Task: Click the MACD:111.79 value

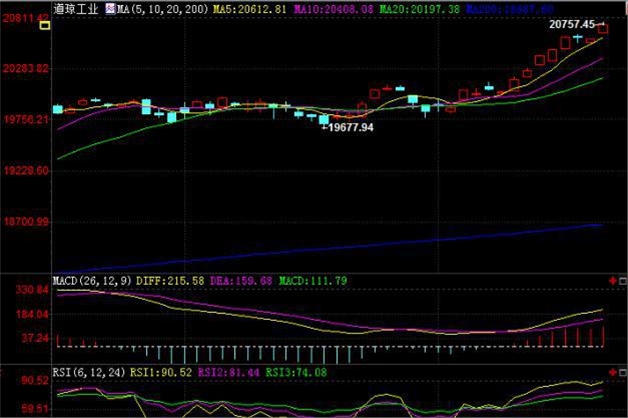Action: click(313, 281)
